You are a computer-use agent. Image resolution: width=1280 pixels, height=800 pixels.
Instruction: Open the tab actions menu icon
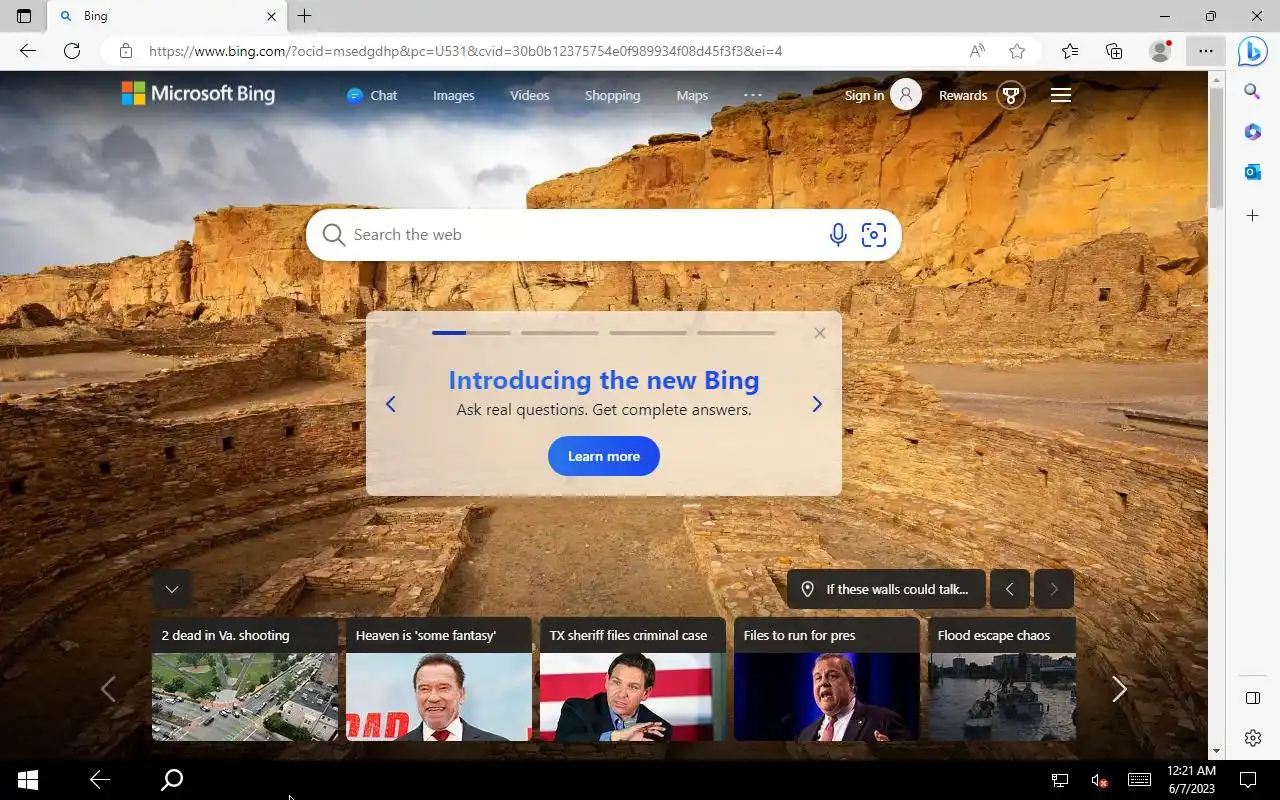click(x=24, y=16)
